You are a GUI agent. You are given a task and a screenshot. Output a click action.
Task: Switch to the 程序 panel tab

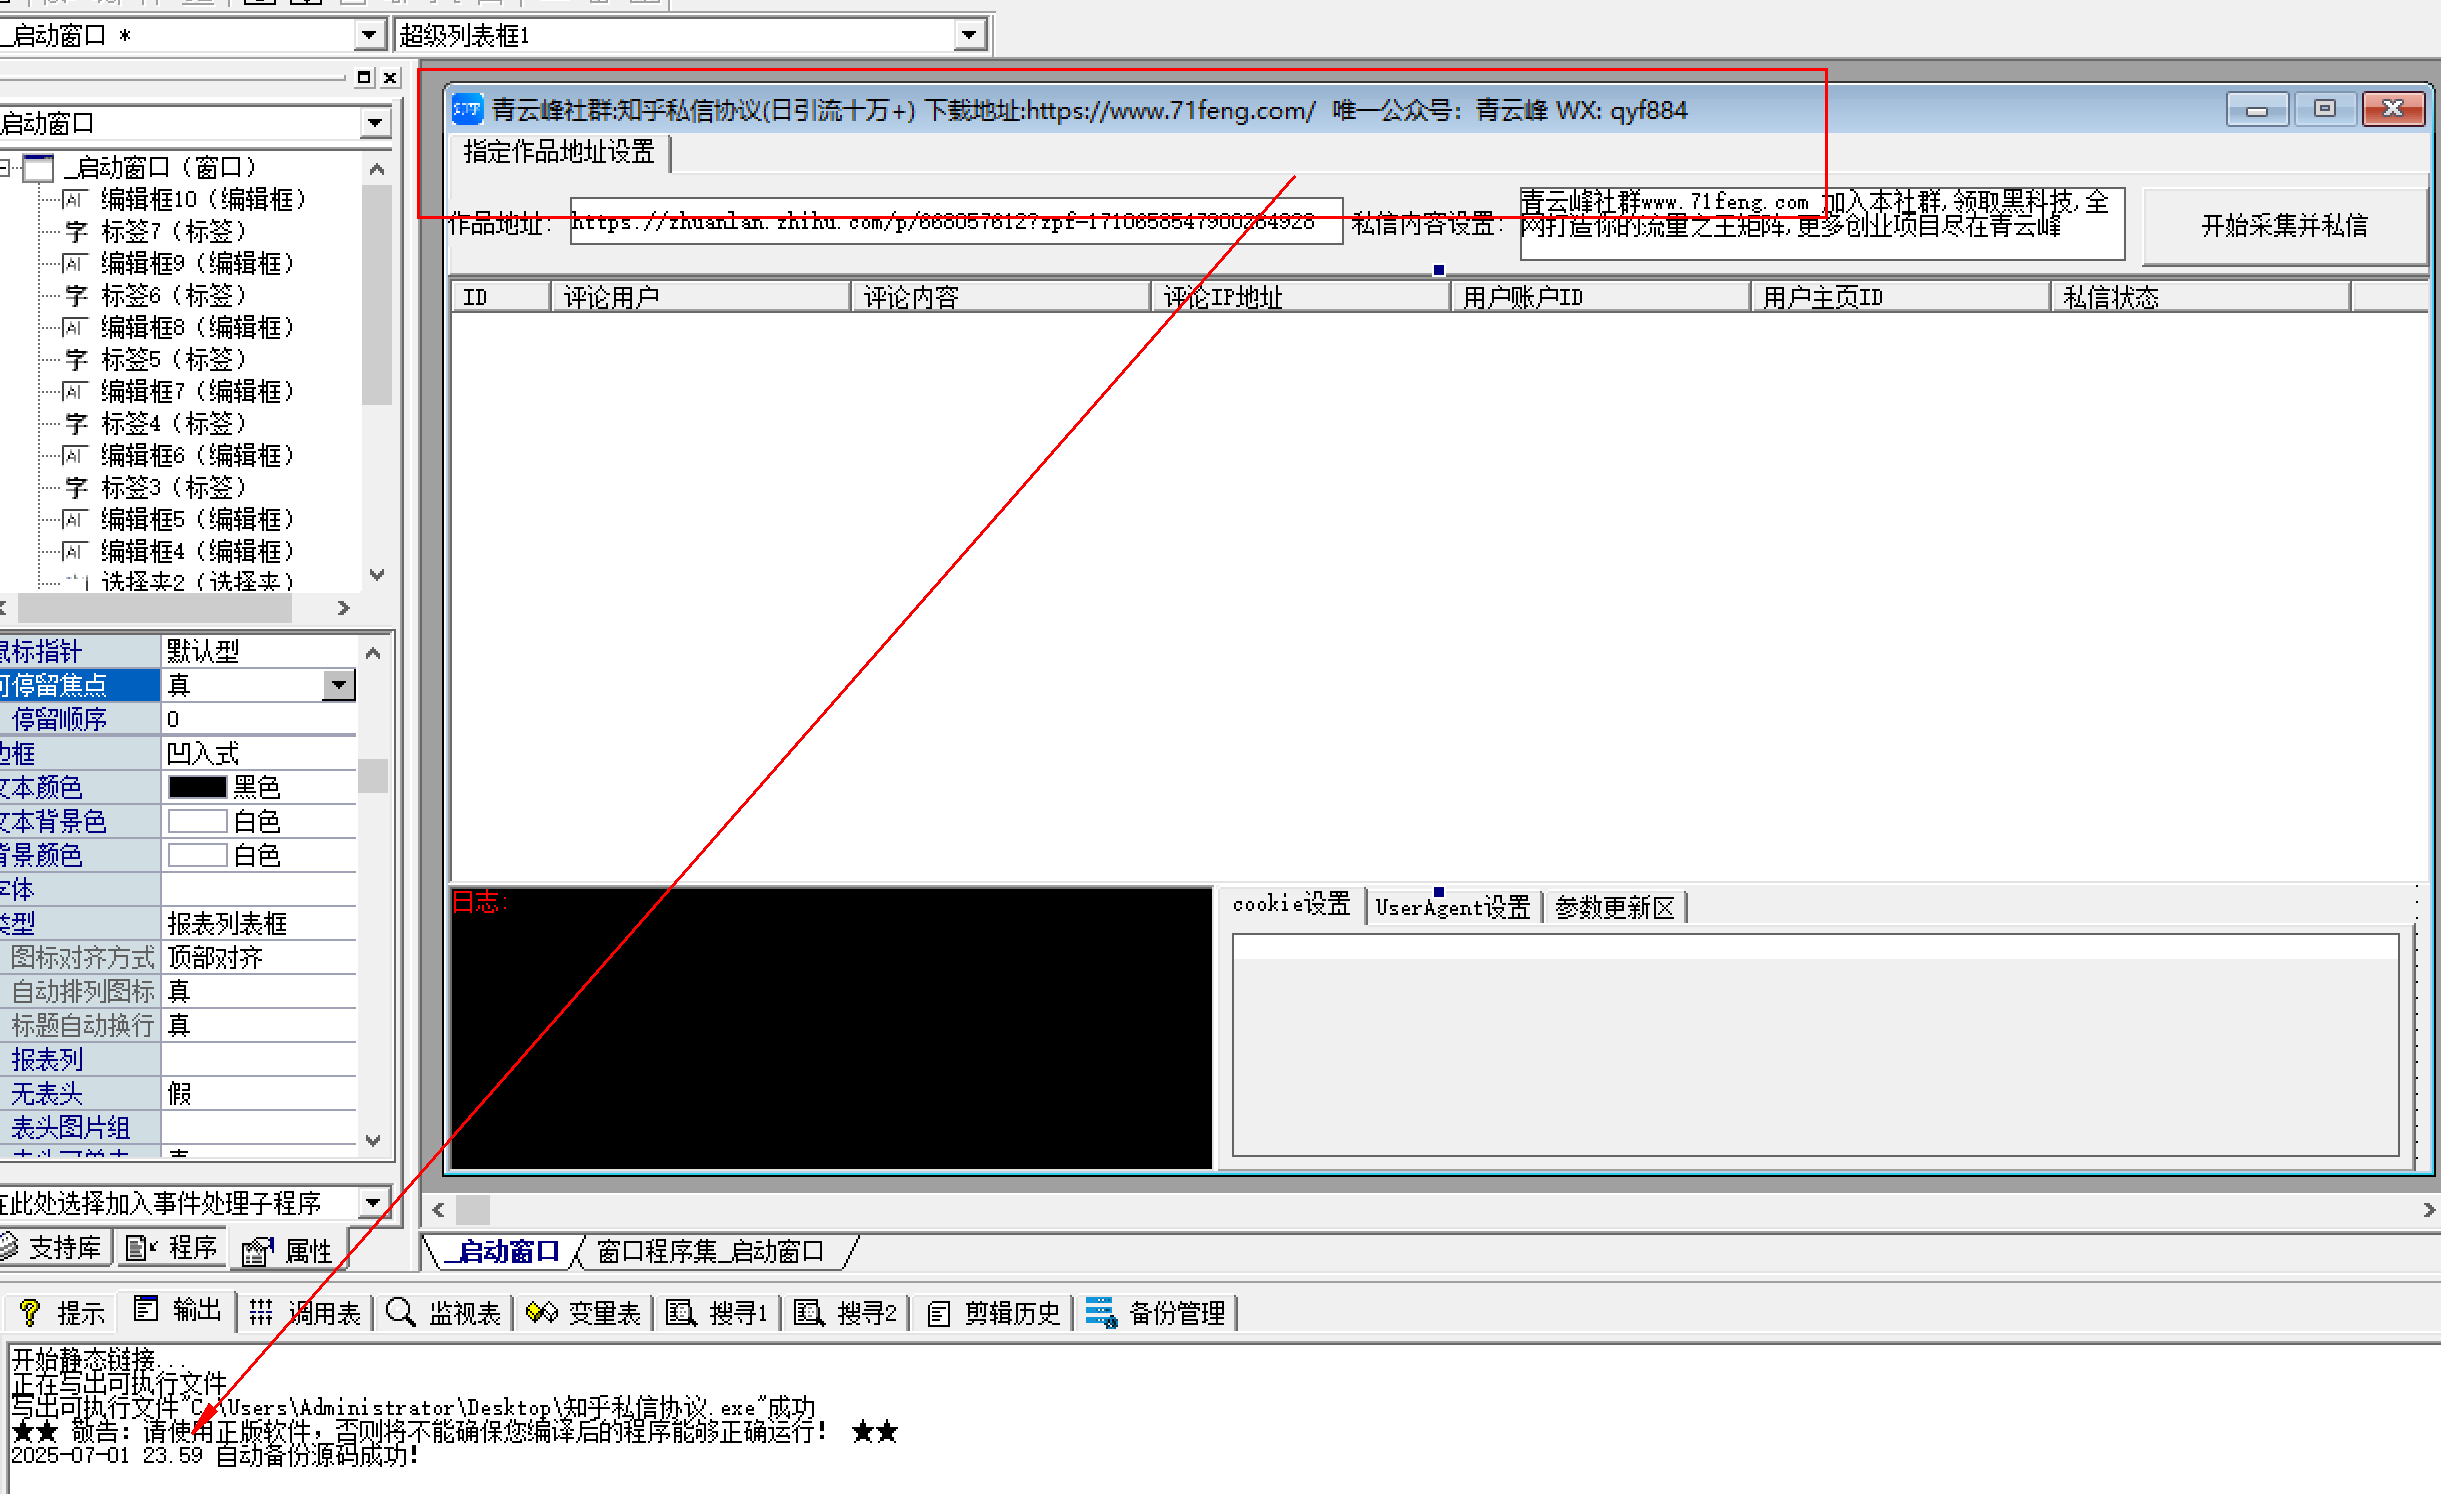pos(172,1247)
